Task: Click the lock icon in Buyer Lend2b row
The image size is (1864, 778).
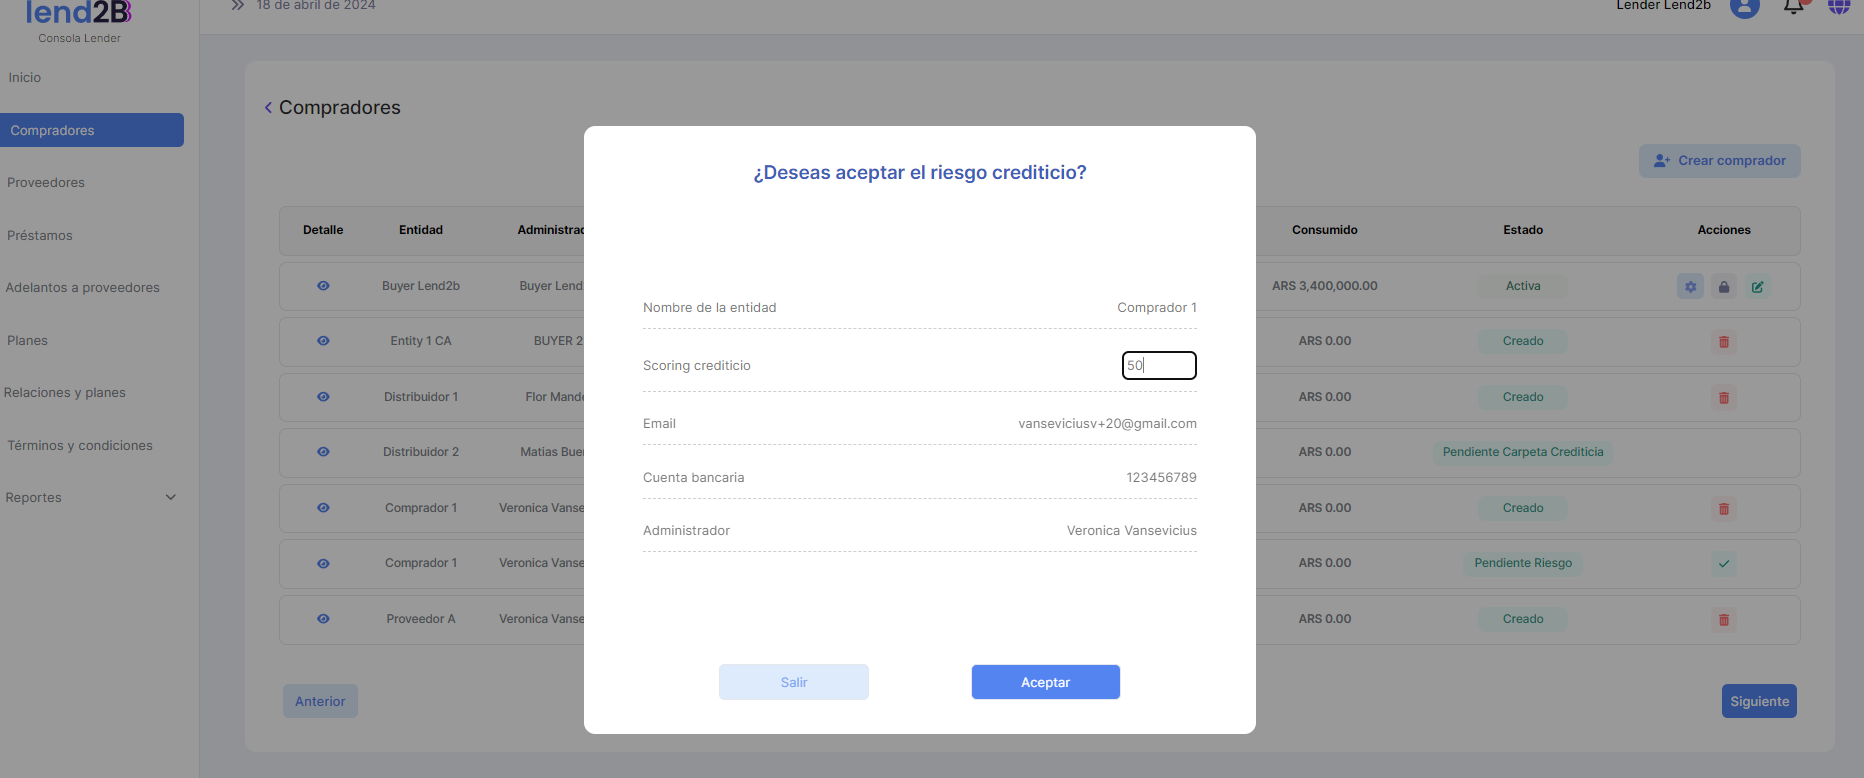Action: (x=1724, y=287)
